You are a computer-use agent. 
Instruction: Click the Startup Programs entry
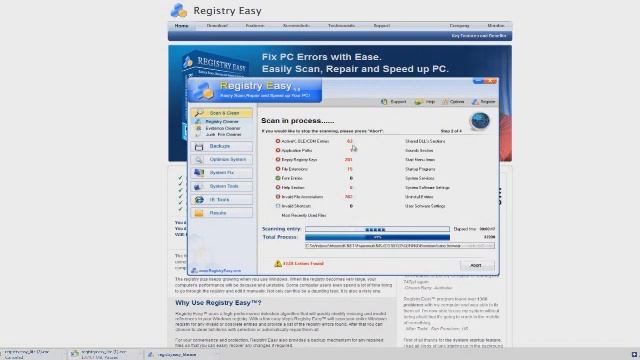(x=420, y=169)
